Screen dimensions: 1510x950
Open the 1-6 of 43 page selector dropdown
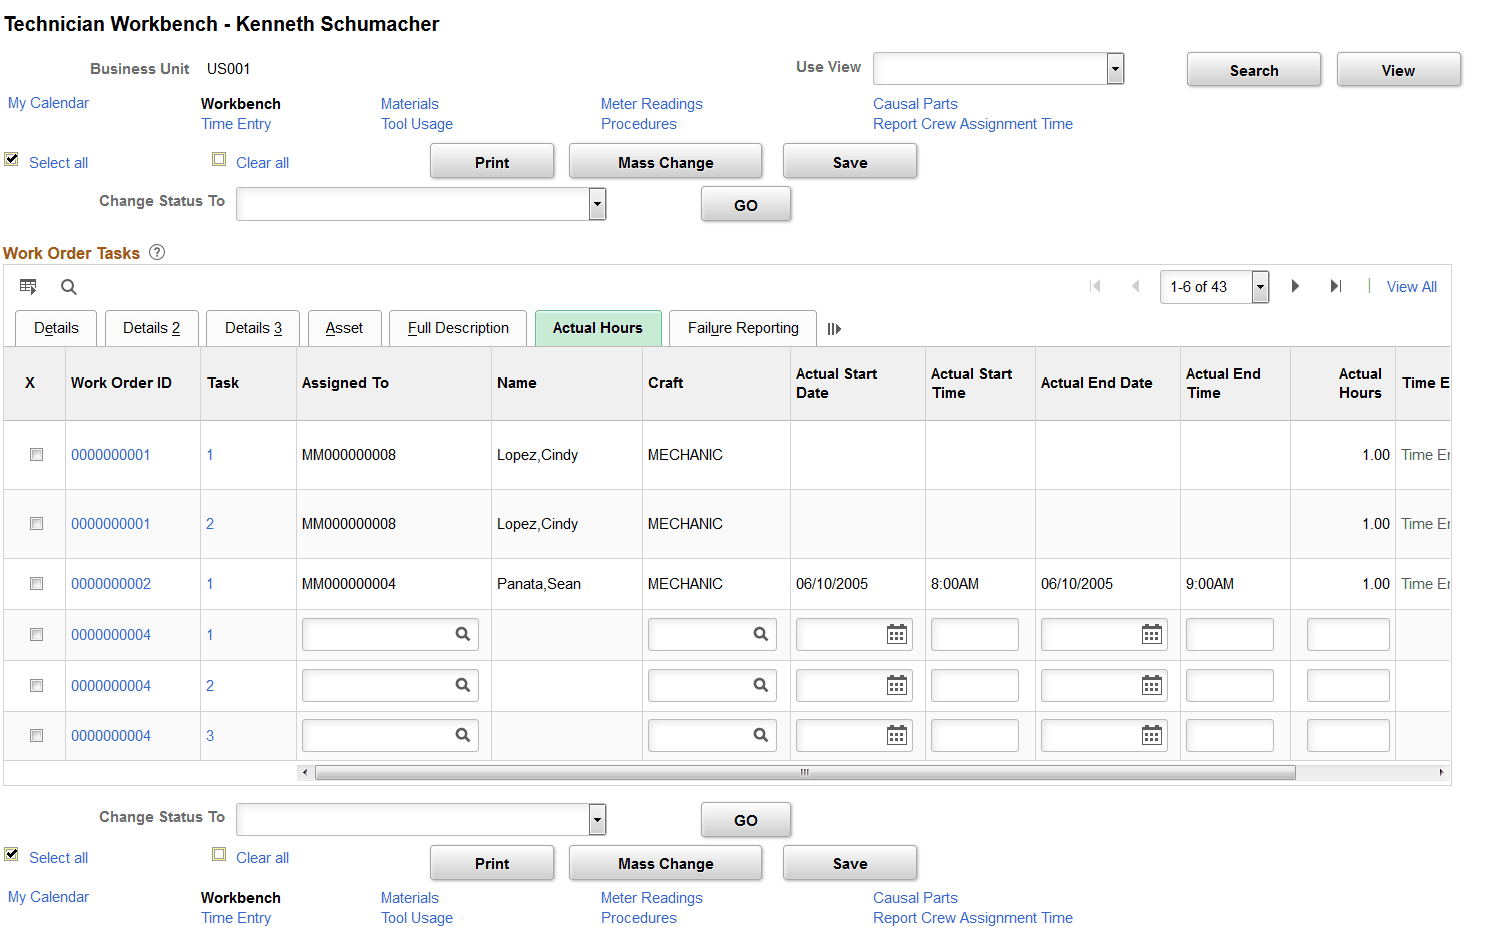[x=1259, y=286]
